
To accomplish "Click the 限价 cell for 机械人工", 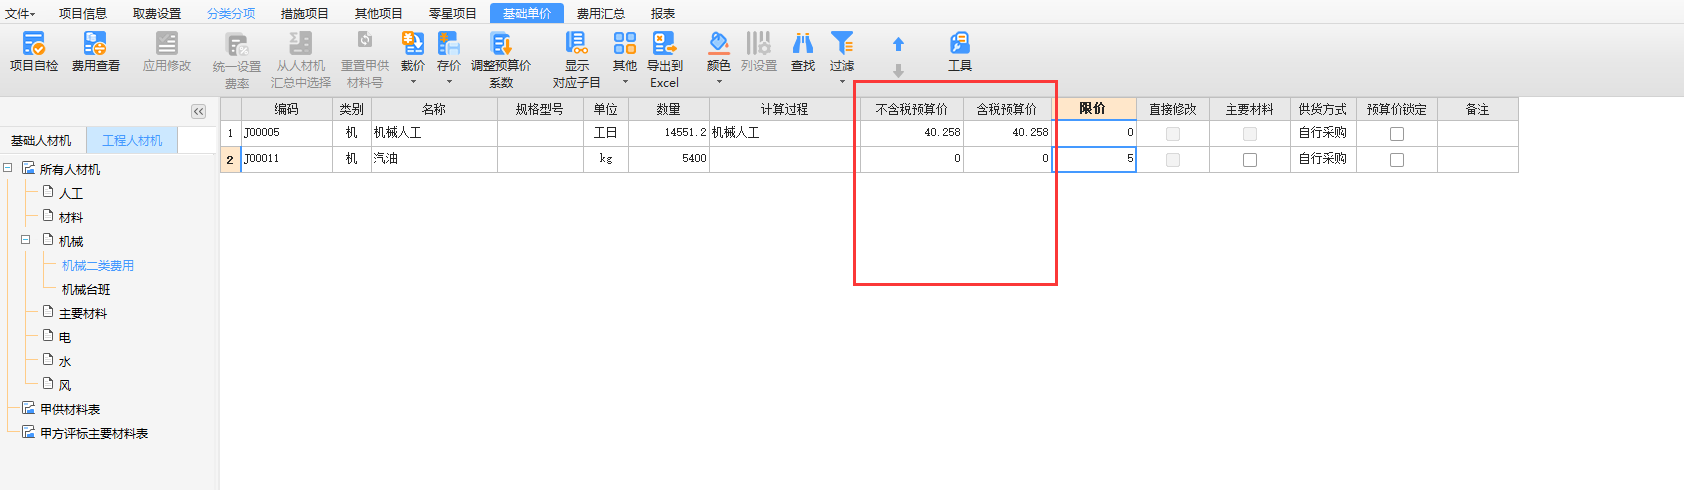I will coord(1093,133).
